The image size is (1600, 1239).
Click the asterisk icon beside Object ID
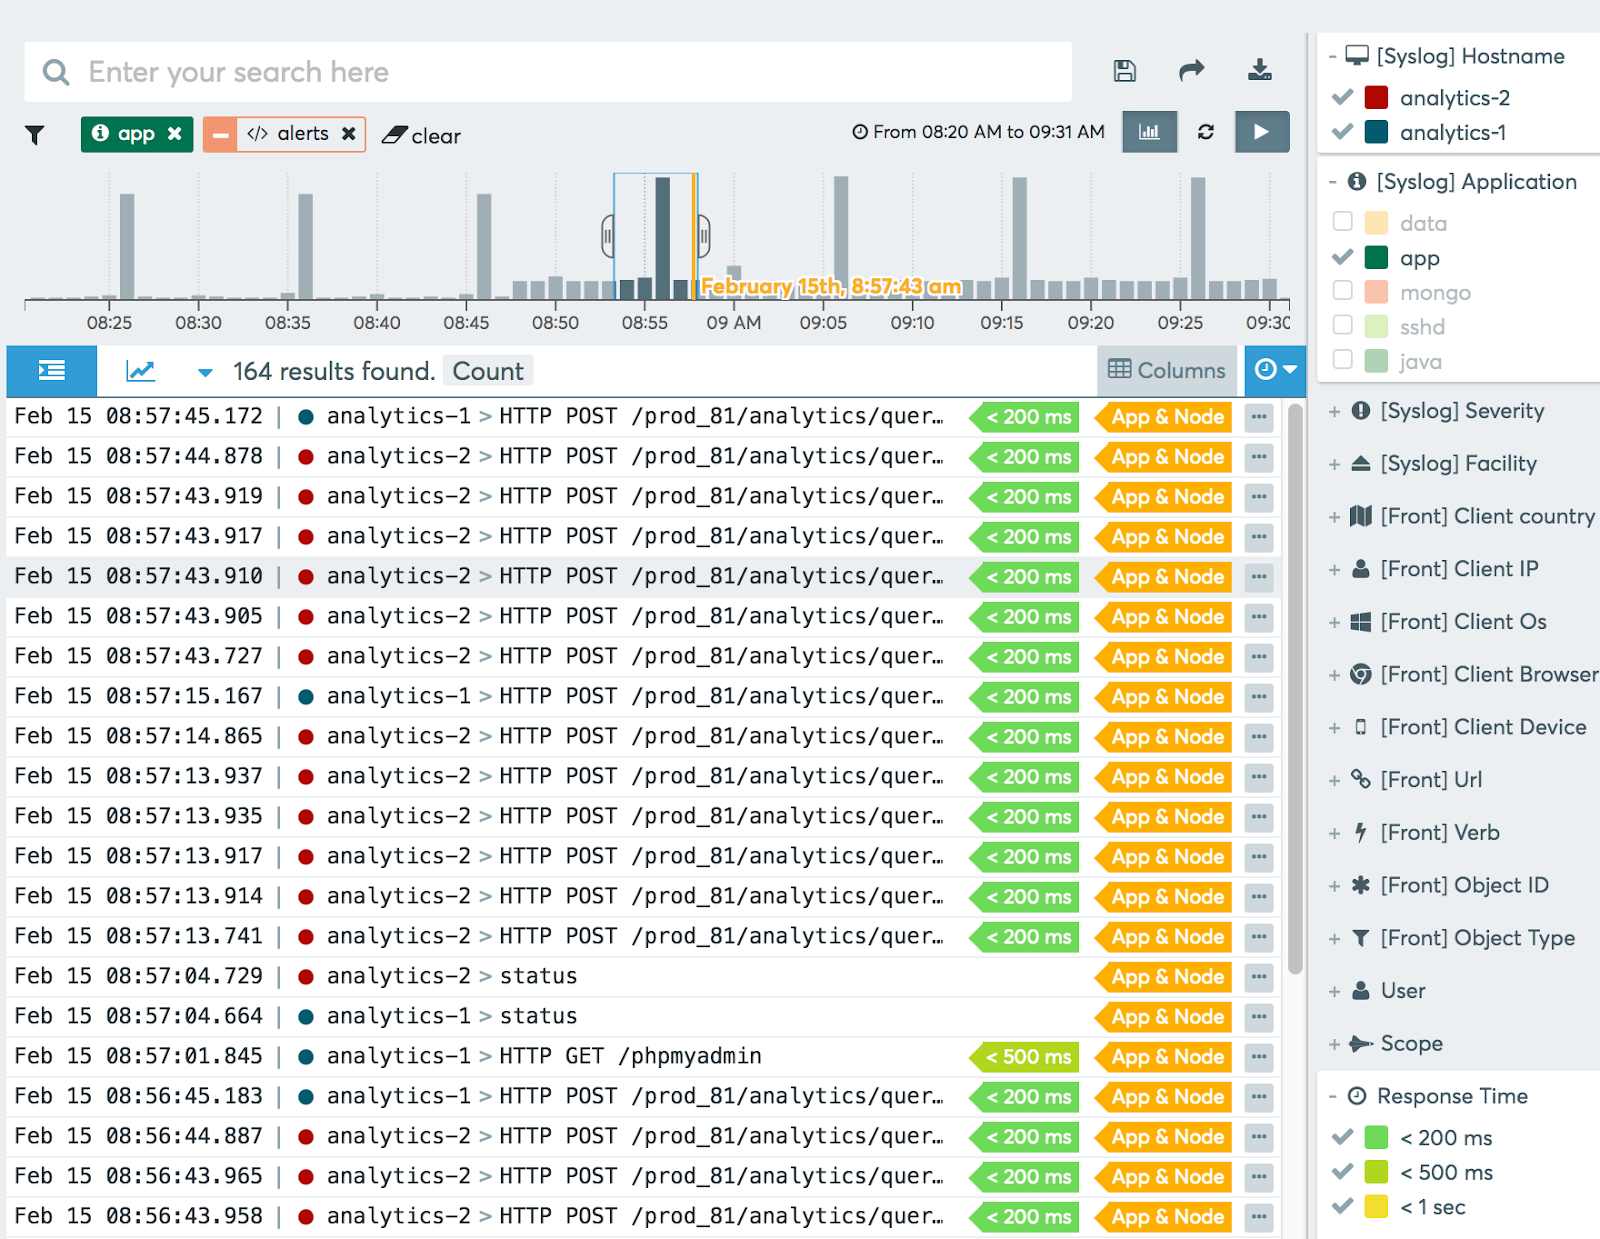point(1361,885)
